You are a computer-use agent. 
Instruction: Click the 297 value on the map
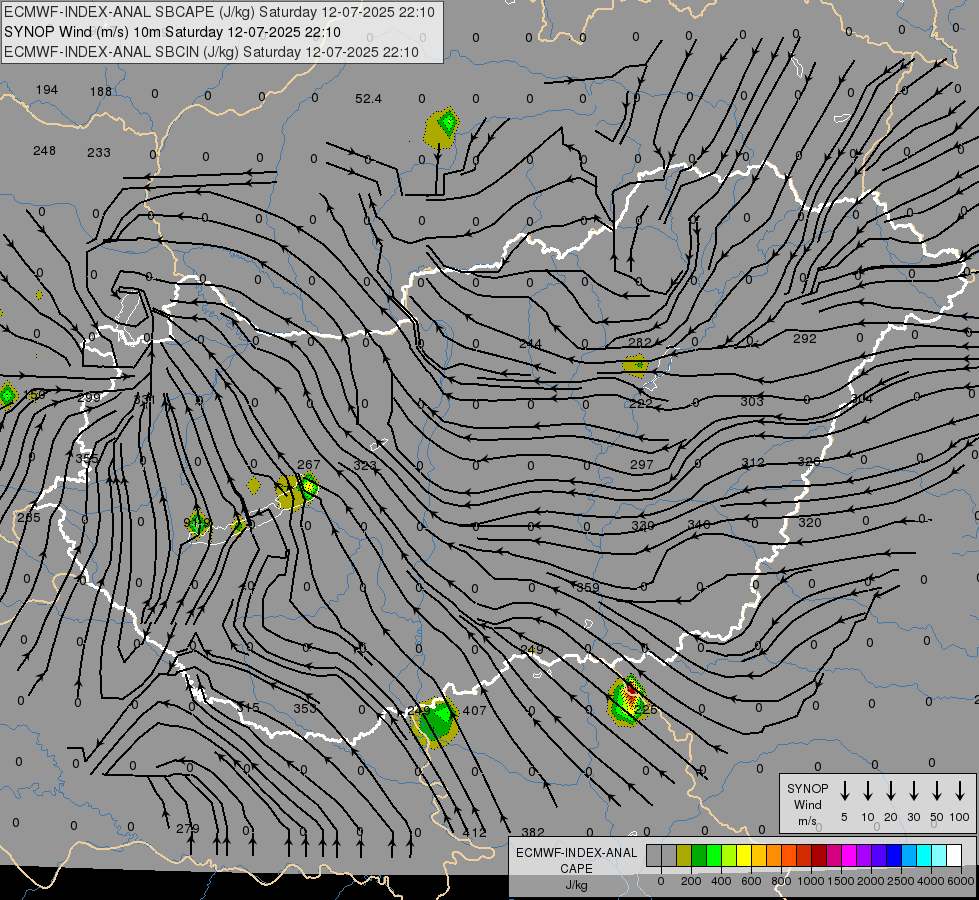pyautogui.click(x=641, y=465)
